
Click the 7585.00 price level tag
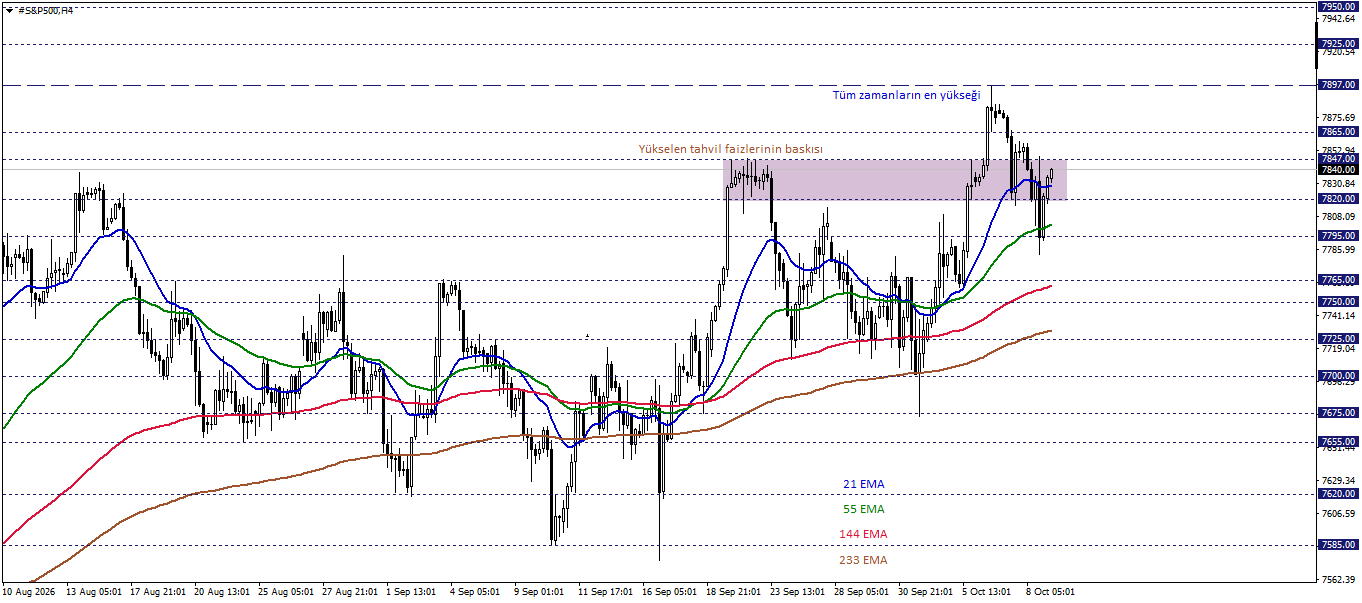(x=1338, y=544)
